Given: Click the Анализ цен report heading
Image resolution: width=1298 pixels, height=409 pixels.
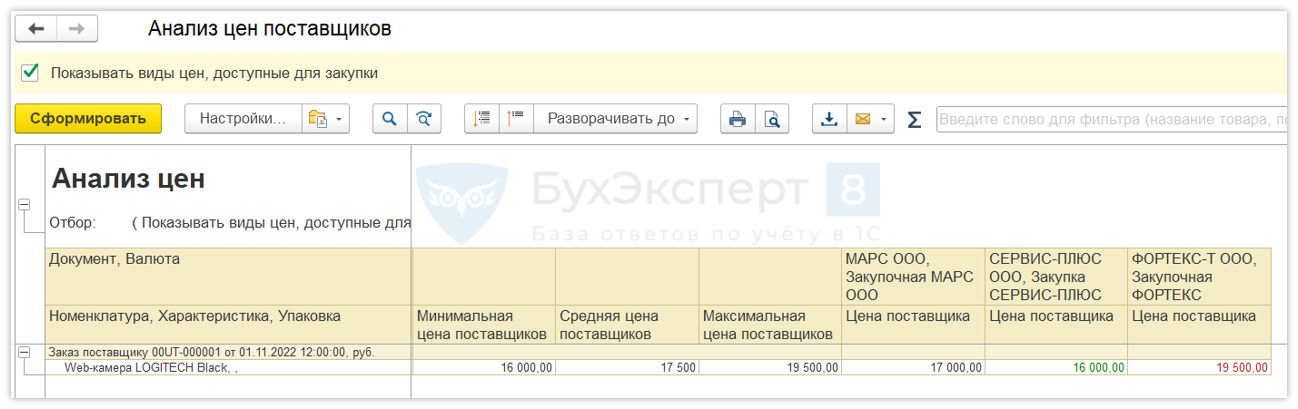Looking at the screenshot, I should (x=128, y=179).
